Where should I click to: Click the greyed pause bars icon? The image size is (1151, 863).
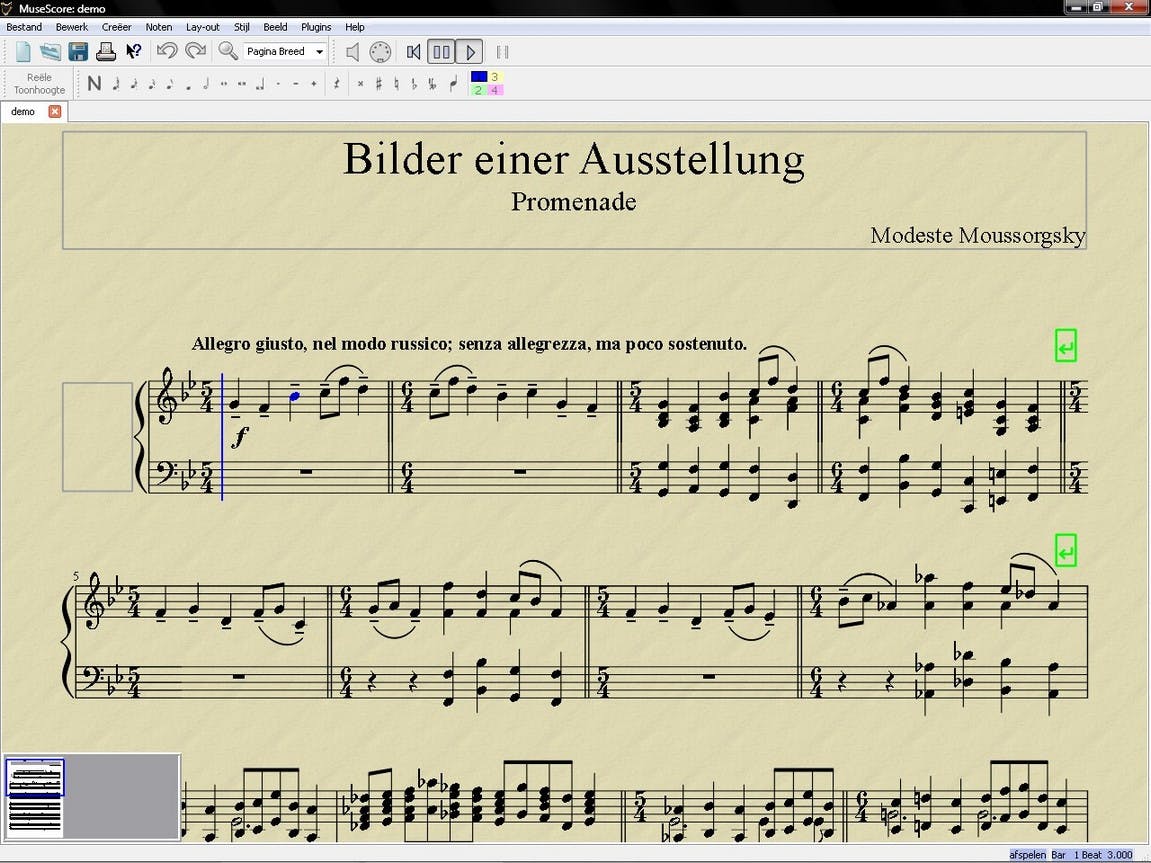pos(502,51)
